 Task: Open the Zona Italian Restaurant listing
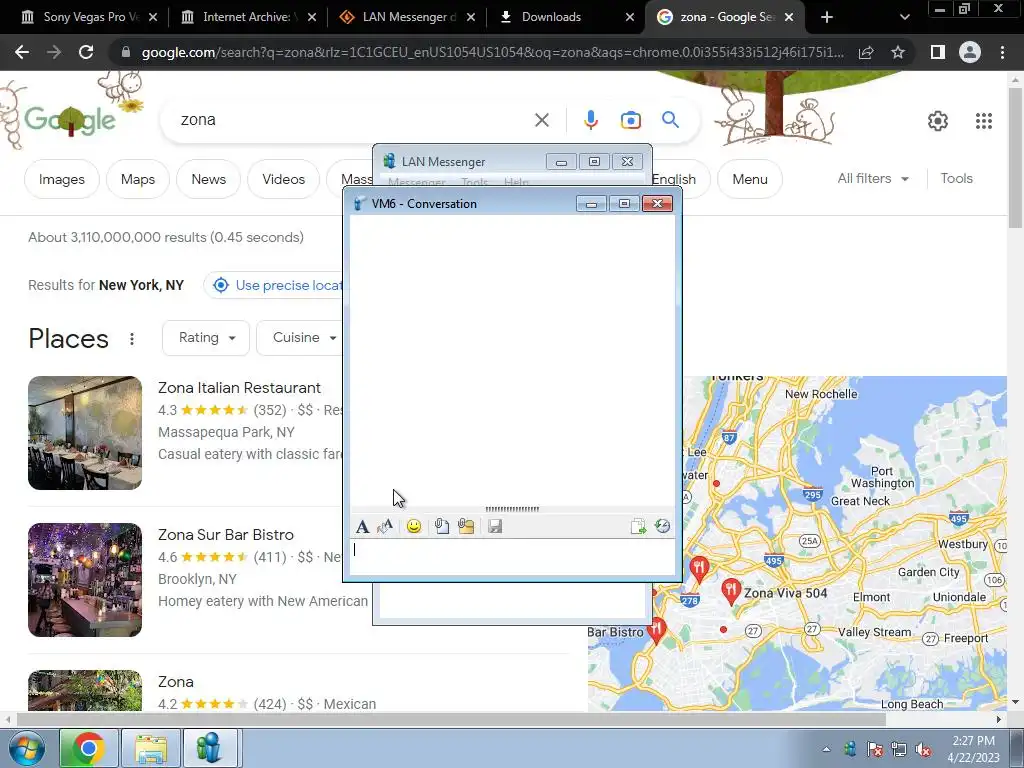239,388
